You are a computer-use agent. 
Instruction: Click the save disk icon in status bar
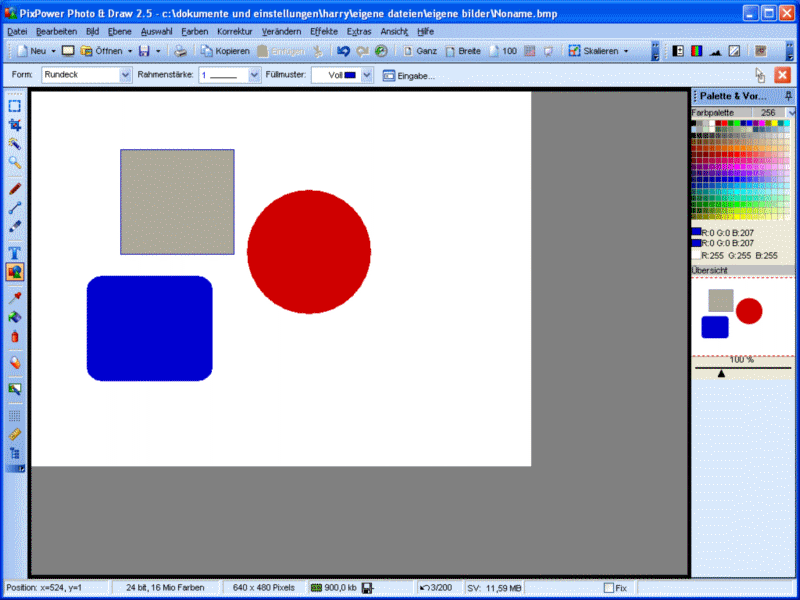coord(367,588)
